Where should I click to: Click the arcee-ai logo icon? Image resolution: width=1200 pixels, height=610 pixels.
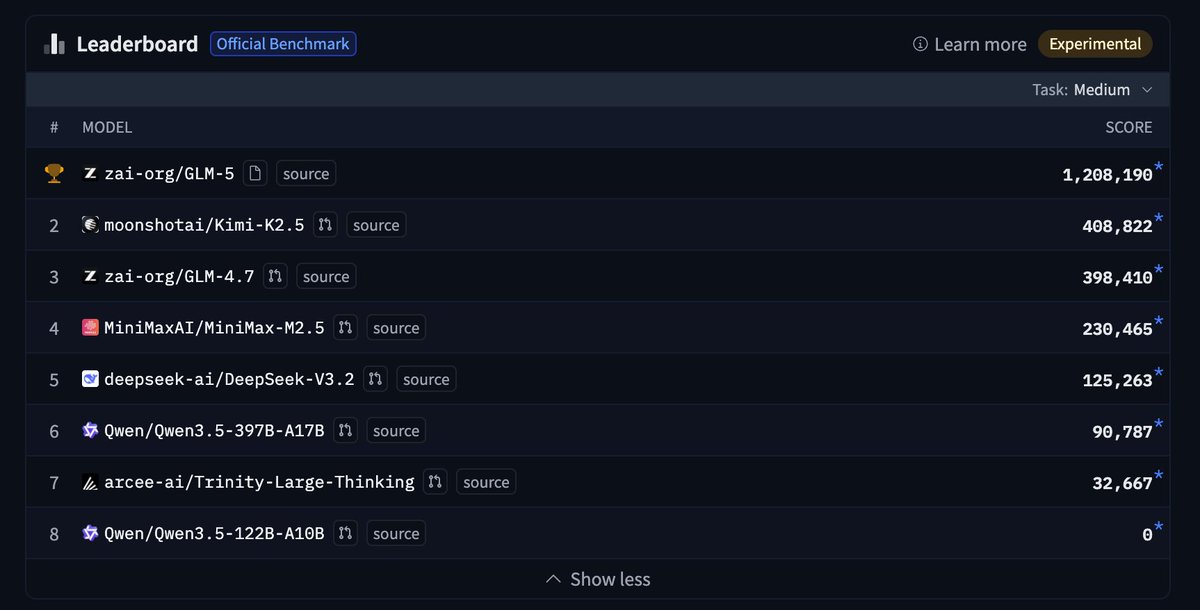(x=90, y=483)
